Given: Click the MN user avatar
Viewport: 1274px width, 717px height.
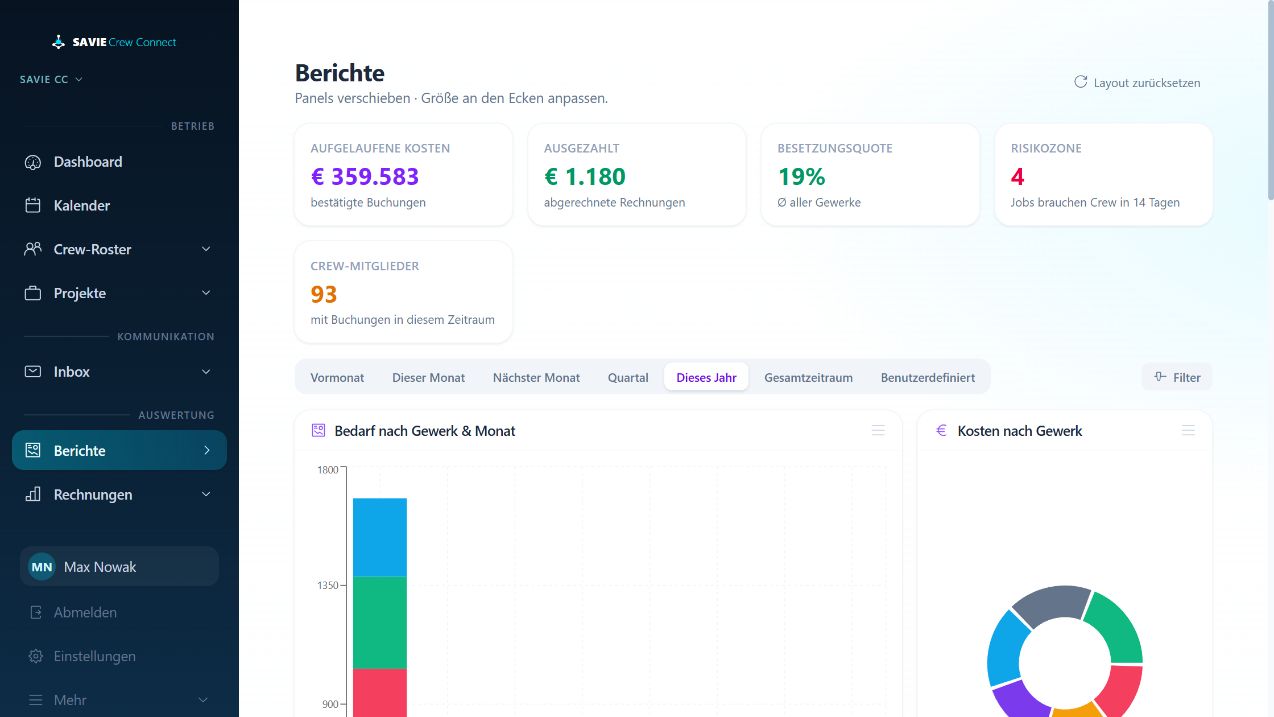Looking at the screenshot, I should coord(42,567).
